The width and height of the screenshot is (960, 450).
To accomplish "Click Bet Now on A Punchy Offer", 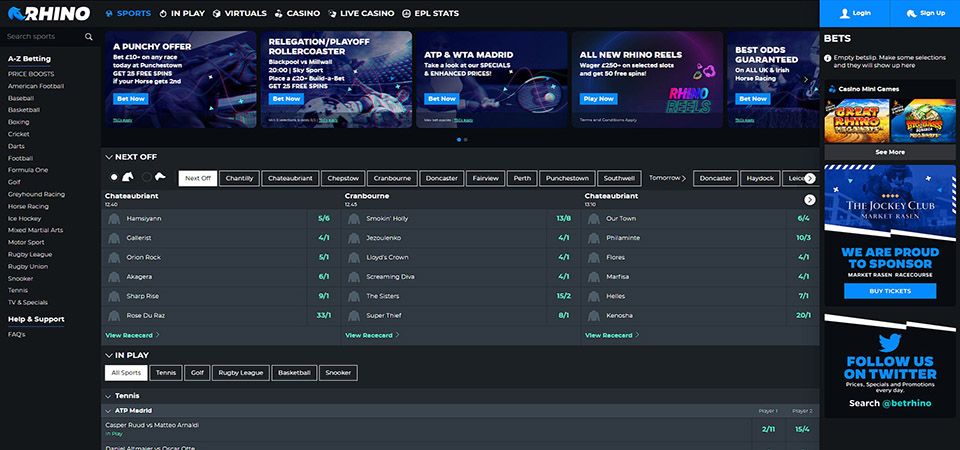I will [x=130, y=99].
